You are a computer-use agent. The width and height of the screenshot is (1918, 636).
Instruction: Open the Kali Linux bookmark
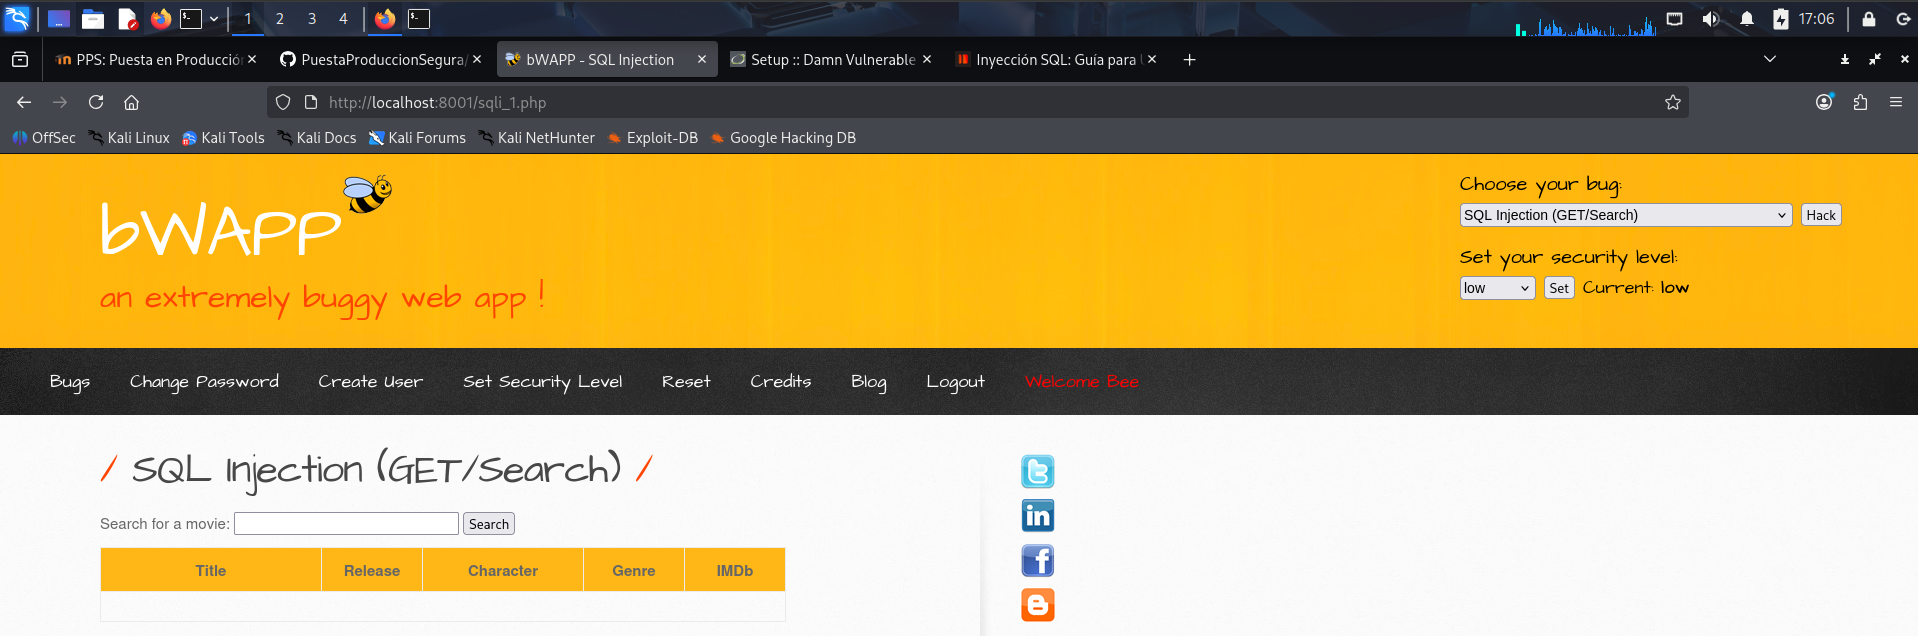129,138
